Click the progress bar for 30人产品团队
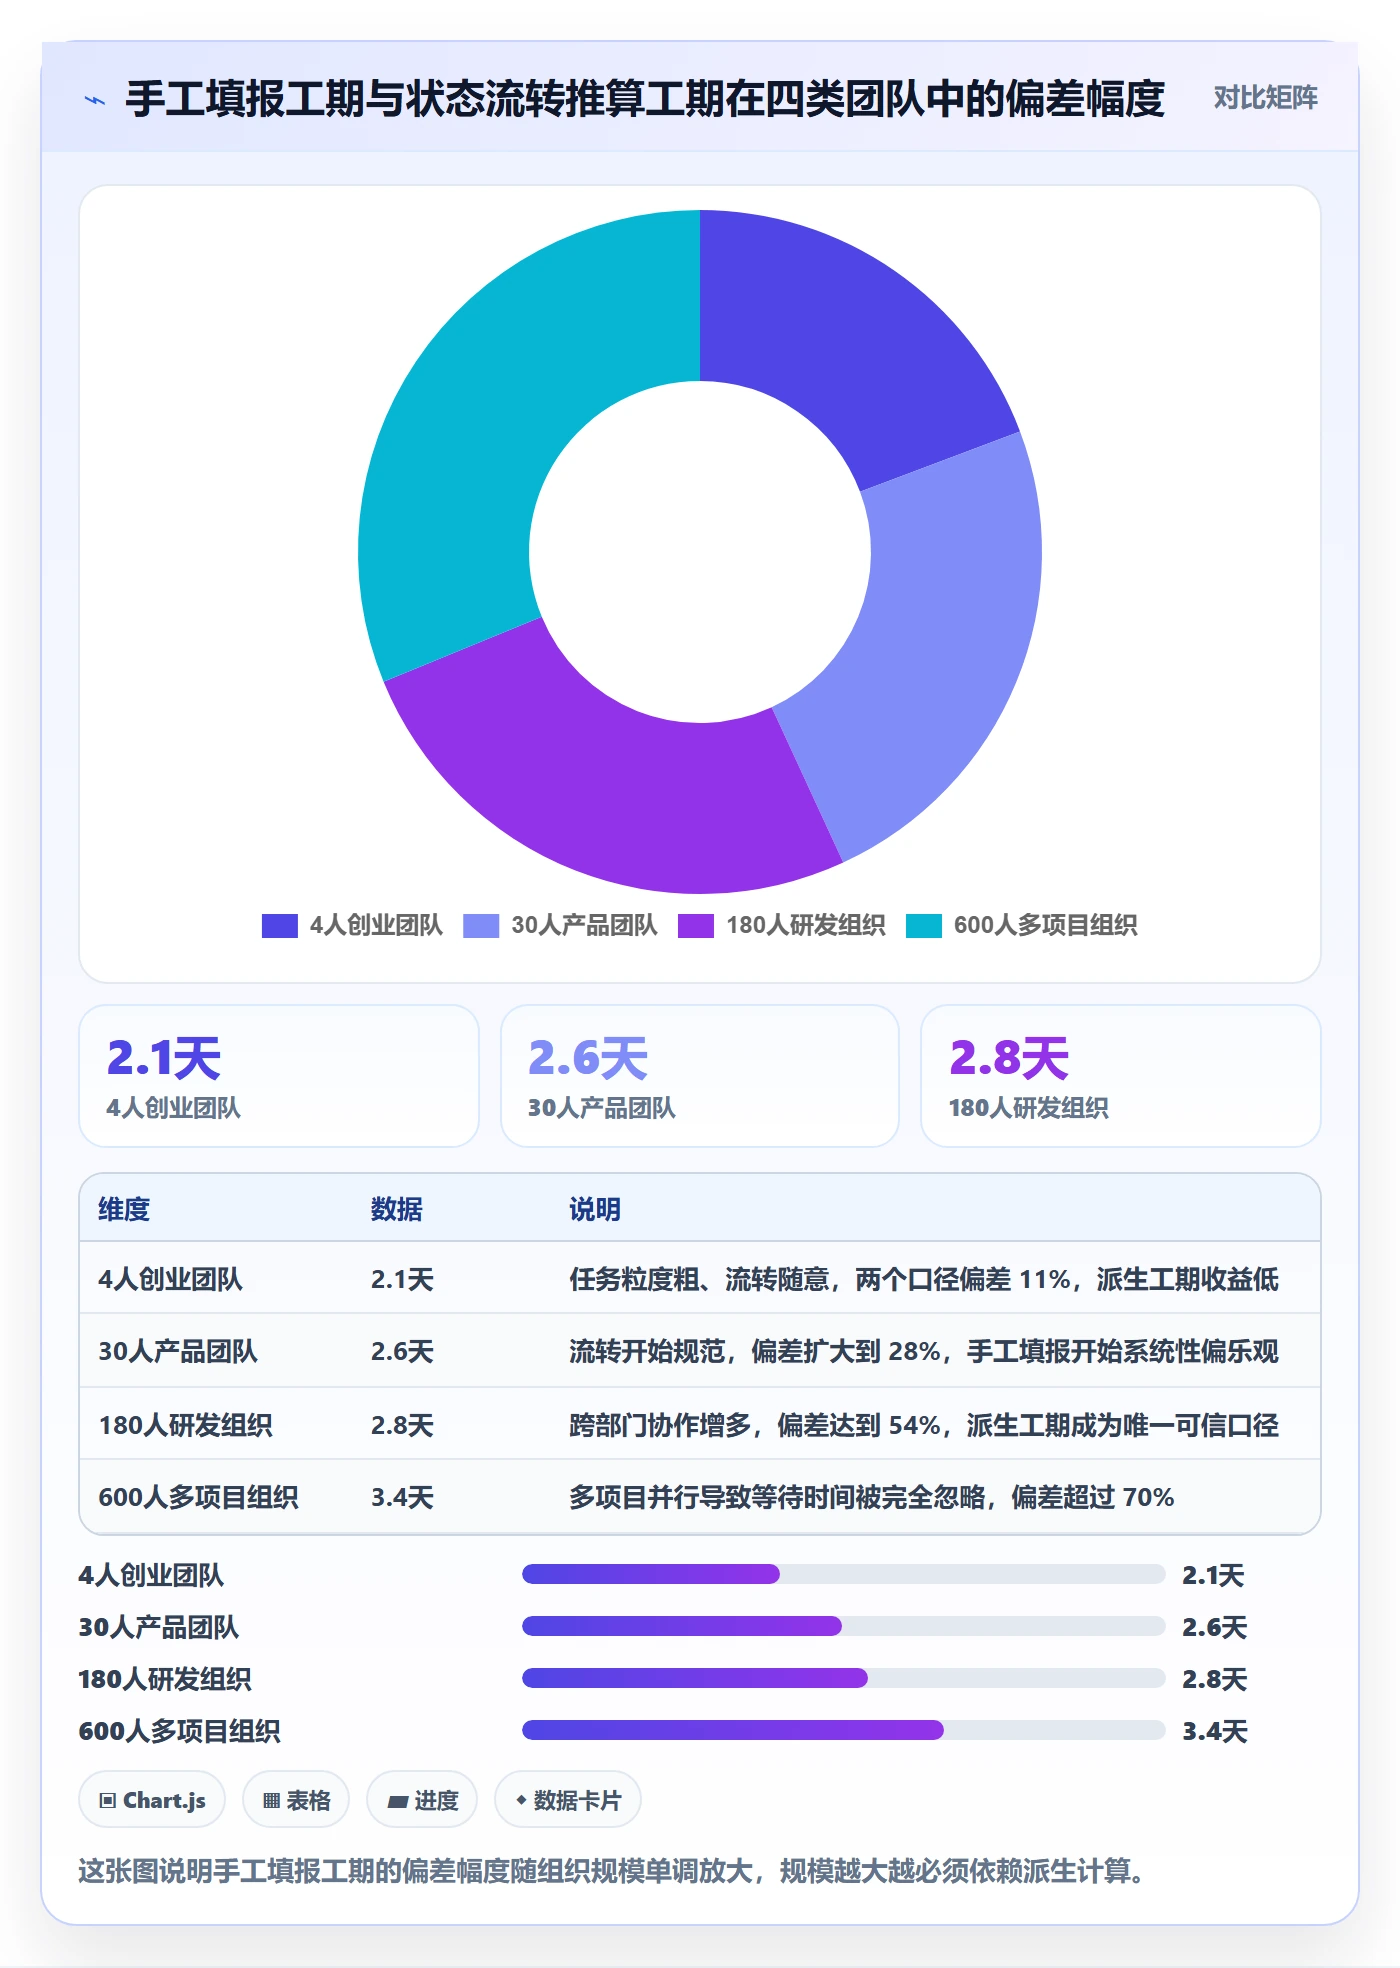 pyautogui.click(x=843, y=1626)
